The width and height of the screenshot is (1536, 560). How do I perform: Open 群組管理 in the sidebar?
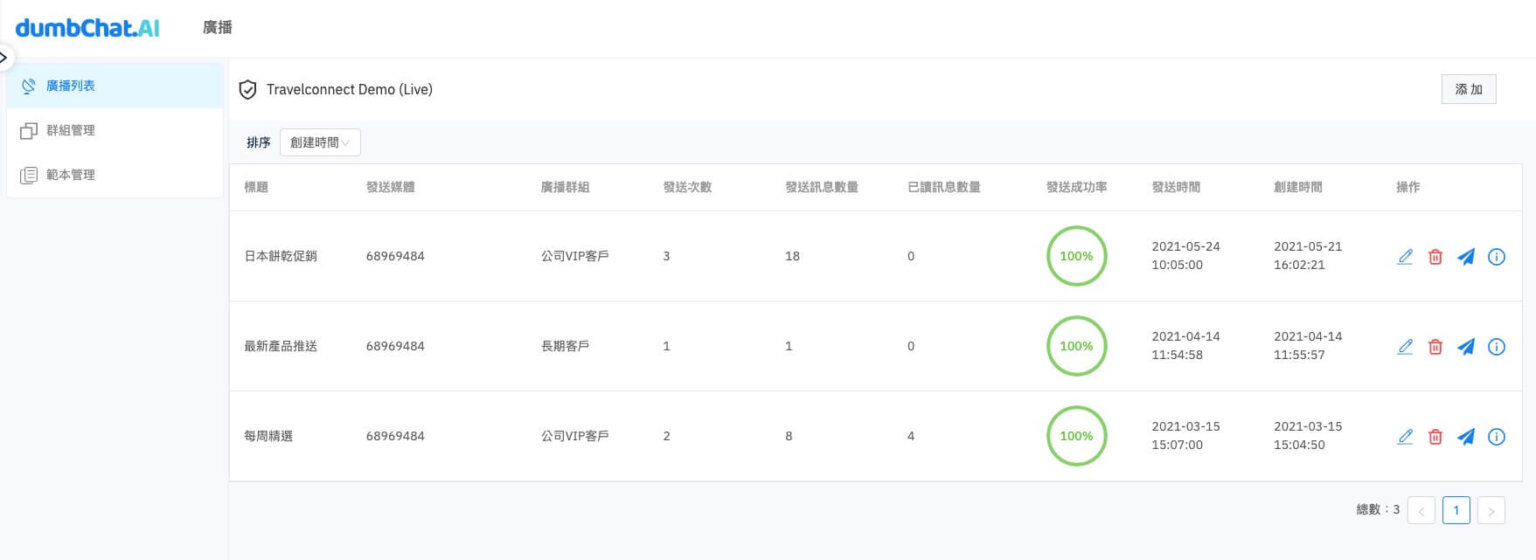tap(71, 130)
